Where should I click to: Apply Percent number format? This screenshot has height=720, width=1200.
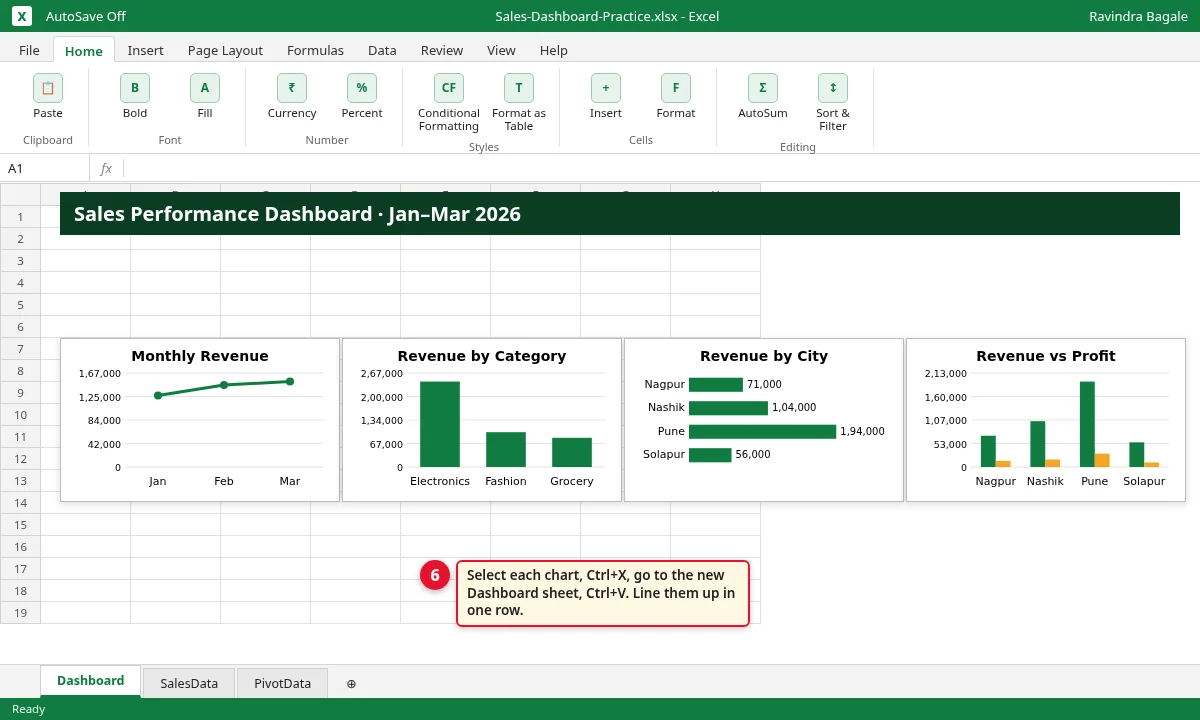(x=362, y=88)
